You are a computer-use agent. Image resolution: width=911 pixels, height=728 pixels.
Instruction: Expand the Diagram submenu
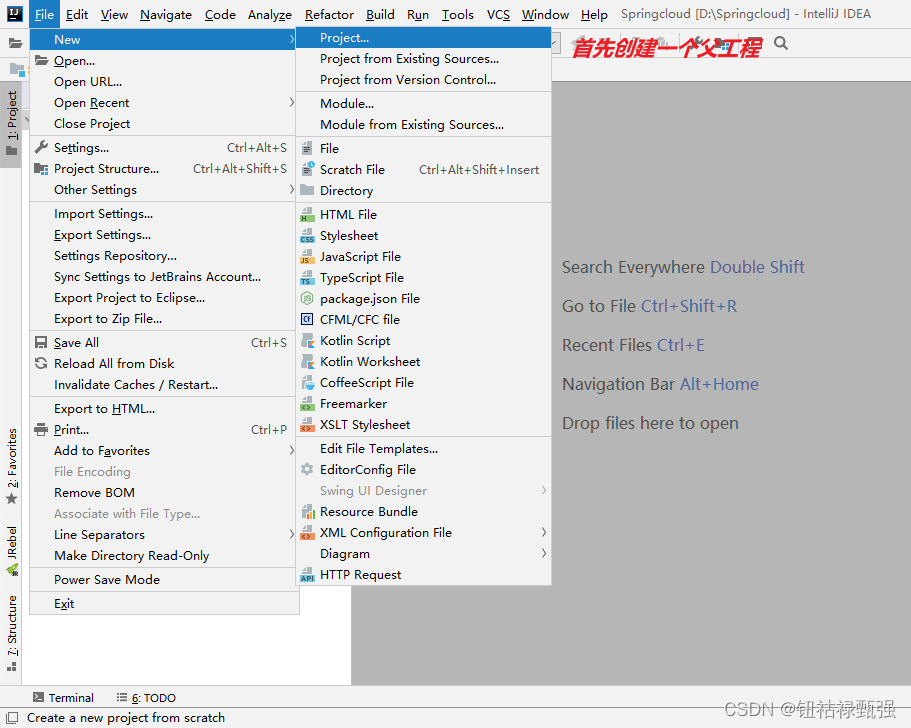424,553
